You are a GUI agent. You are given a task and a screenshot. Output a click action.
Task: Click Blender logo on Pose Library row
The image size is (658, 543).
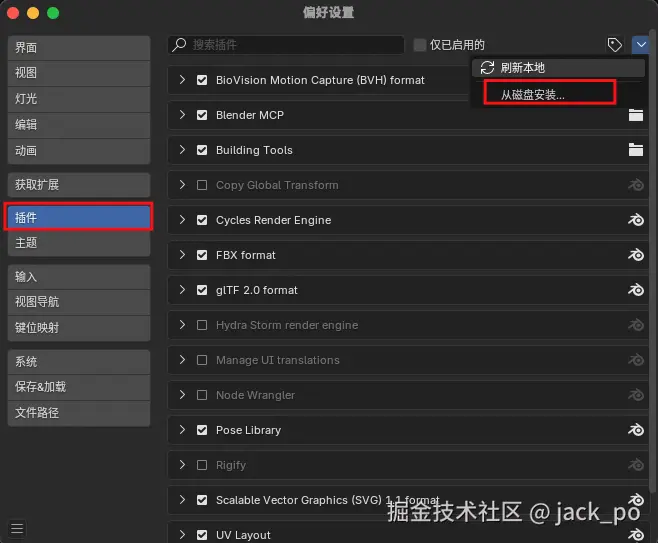636,430
